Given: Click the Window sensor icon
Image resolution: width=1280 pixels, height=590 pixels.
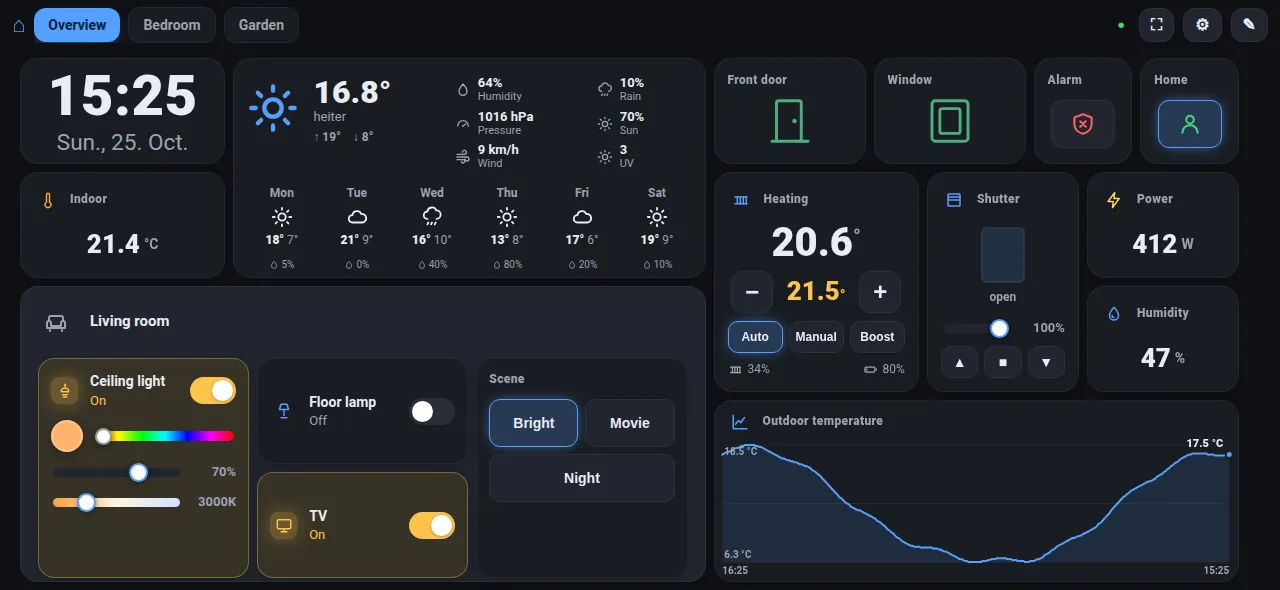Looking at the screenshot, I should (950, 121).
